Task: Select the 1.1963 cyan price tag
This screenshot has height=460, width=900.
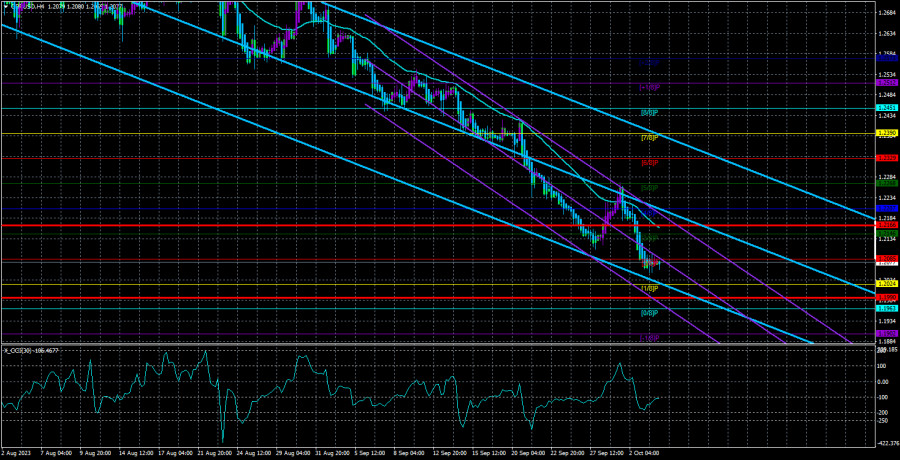Action: [885, 308]
